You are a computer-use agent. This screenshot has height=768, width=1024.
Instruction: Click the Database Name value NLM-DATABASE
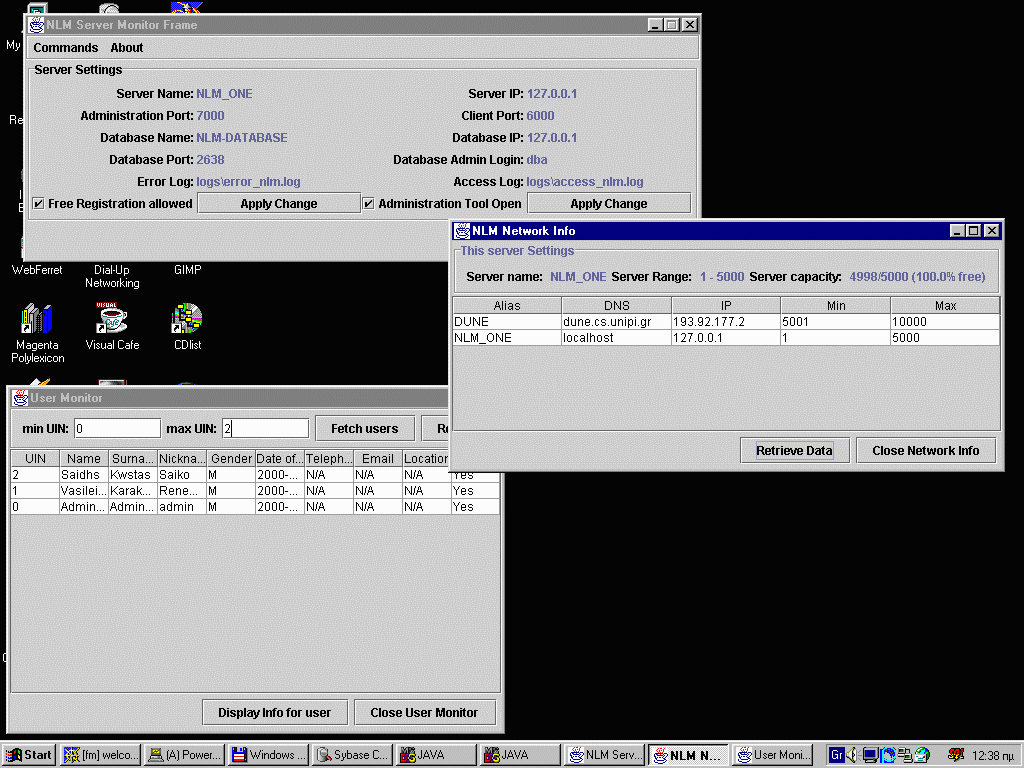tap(242, 138)
